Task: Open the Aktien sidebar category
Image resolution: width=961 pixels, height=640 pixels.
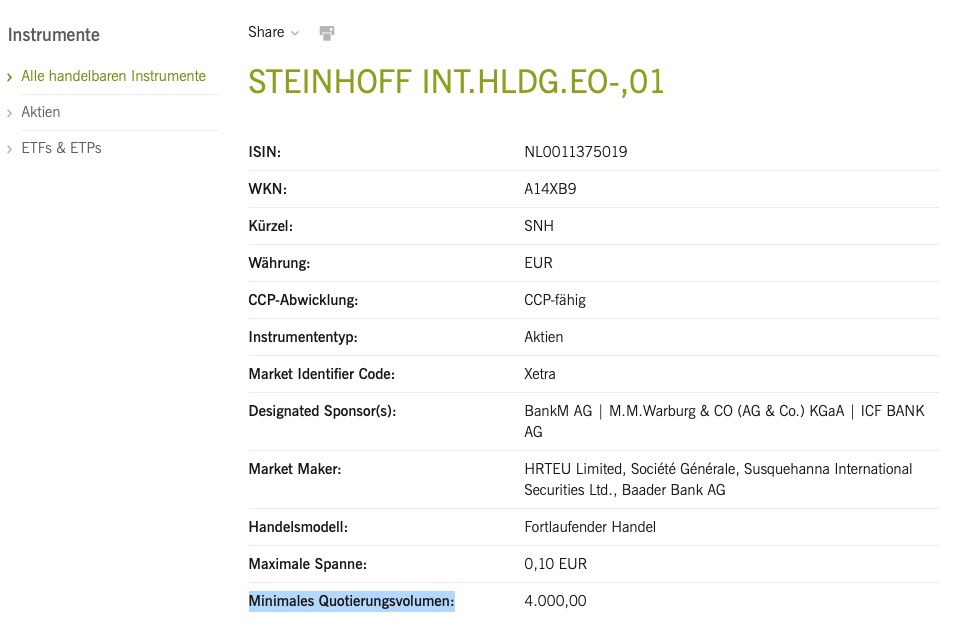Action: point(41,112)
